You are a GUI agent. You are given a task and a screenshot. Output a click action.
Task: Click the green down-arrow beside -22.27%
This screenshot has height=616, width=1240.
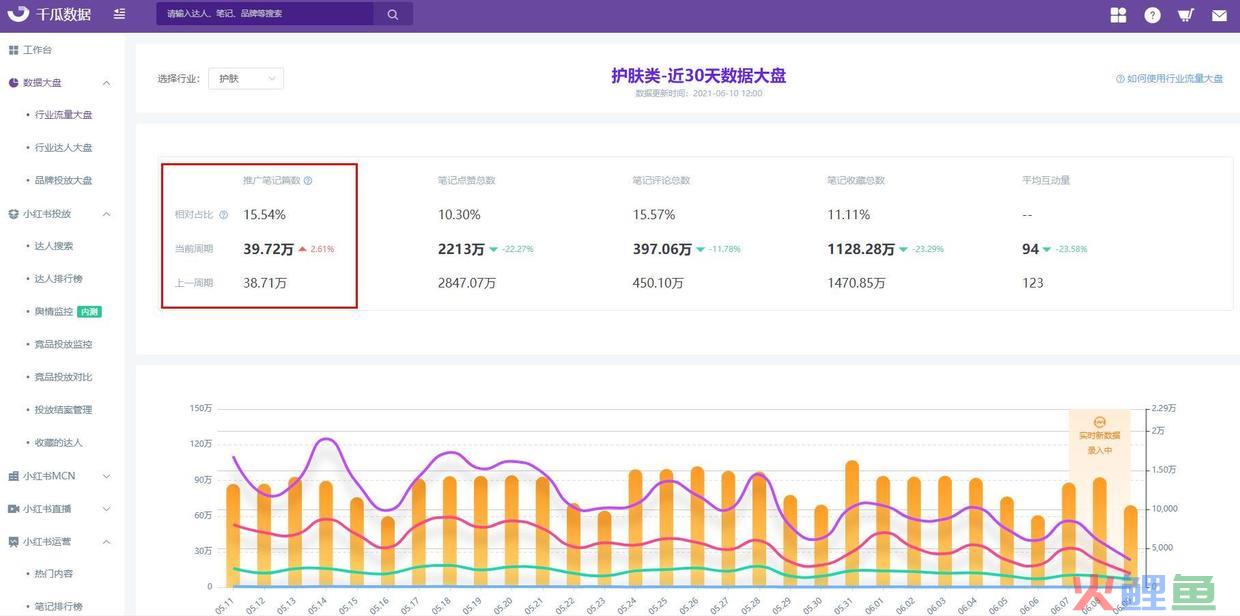[x=494, y=249]
